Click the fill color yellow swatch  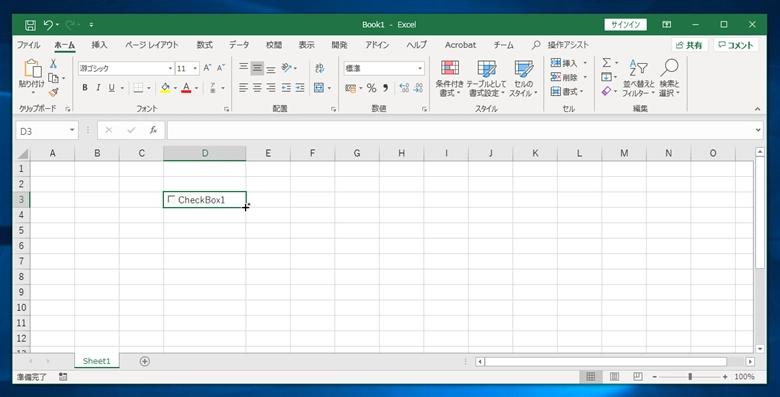pos(165,88)
